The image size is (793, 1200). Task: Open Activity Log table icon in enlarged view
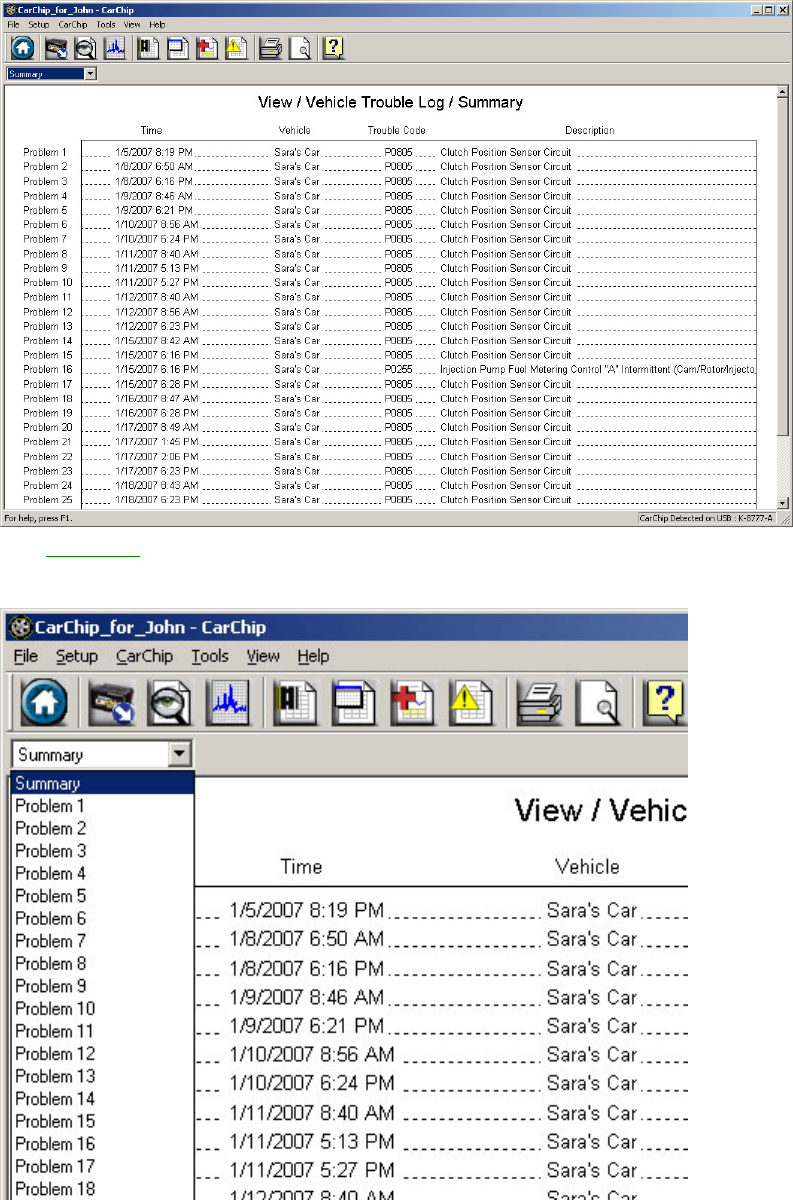point(356,702)
